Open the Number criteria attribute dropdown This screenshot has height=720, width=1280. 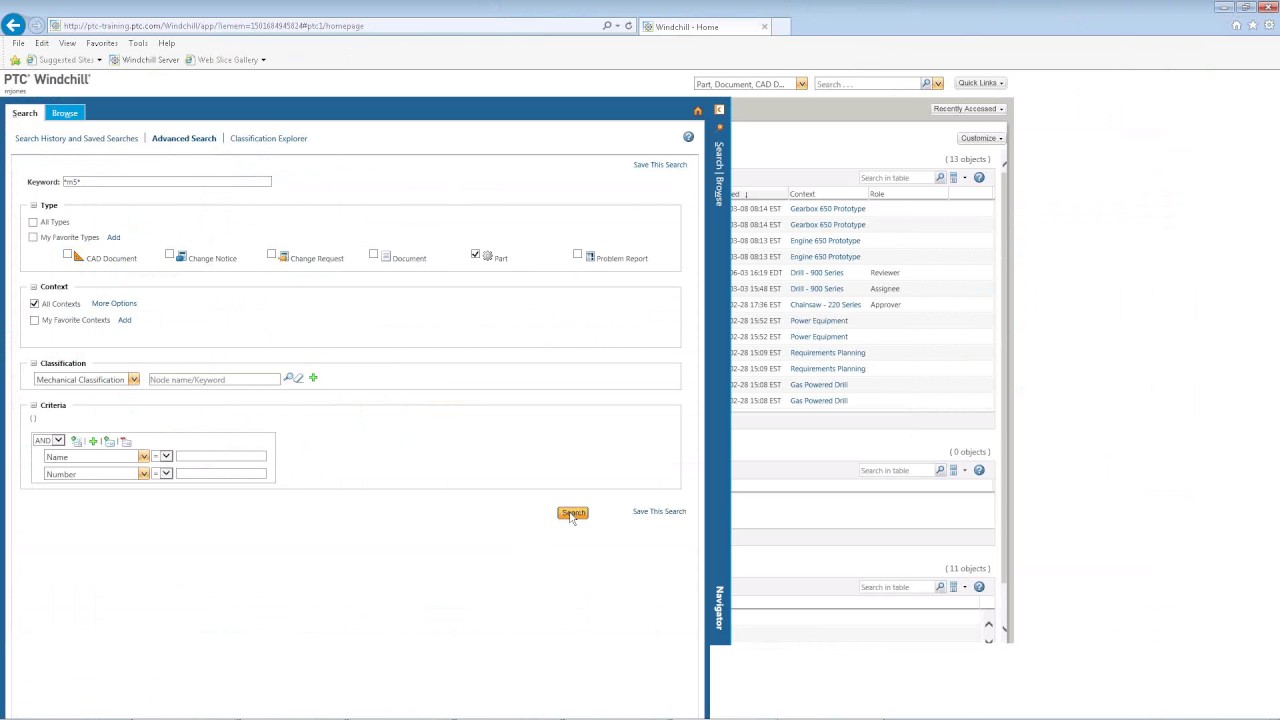click(x=143, y=474)
